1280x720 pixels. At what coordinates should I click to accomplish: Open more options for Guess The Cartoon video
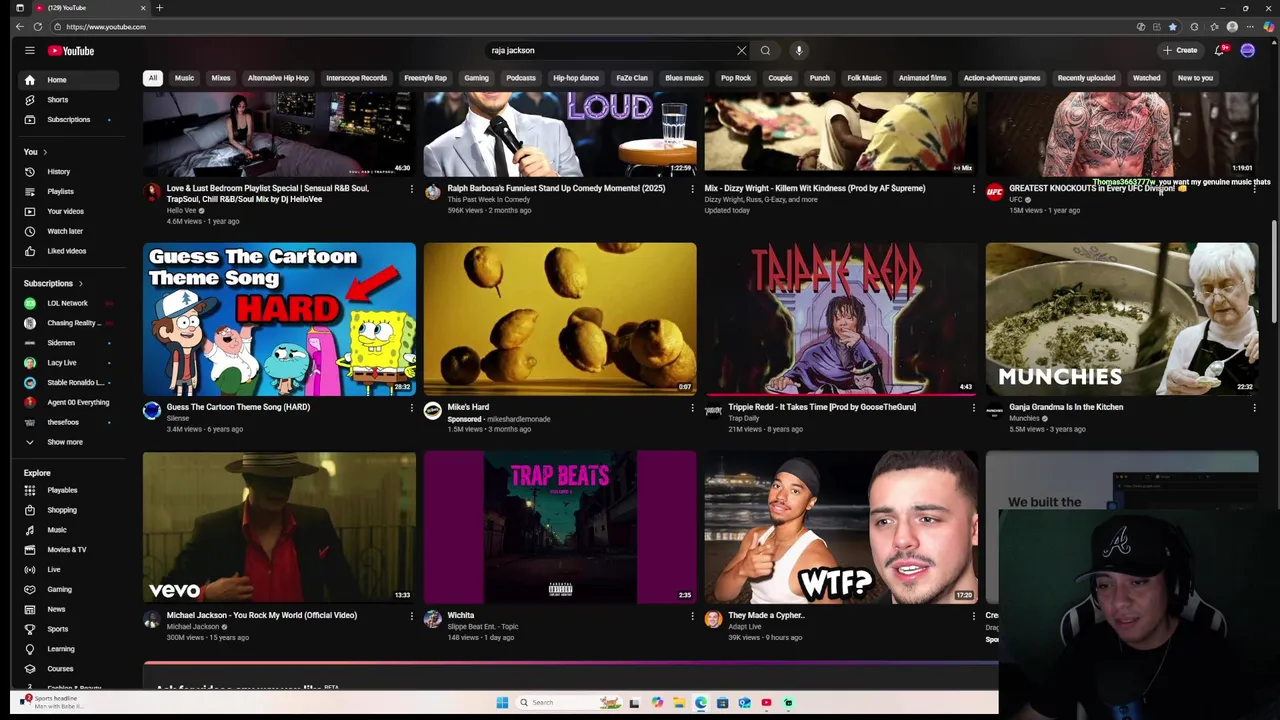[411, 408]
